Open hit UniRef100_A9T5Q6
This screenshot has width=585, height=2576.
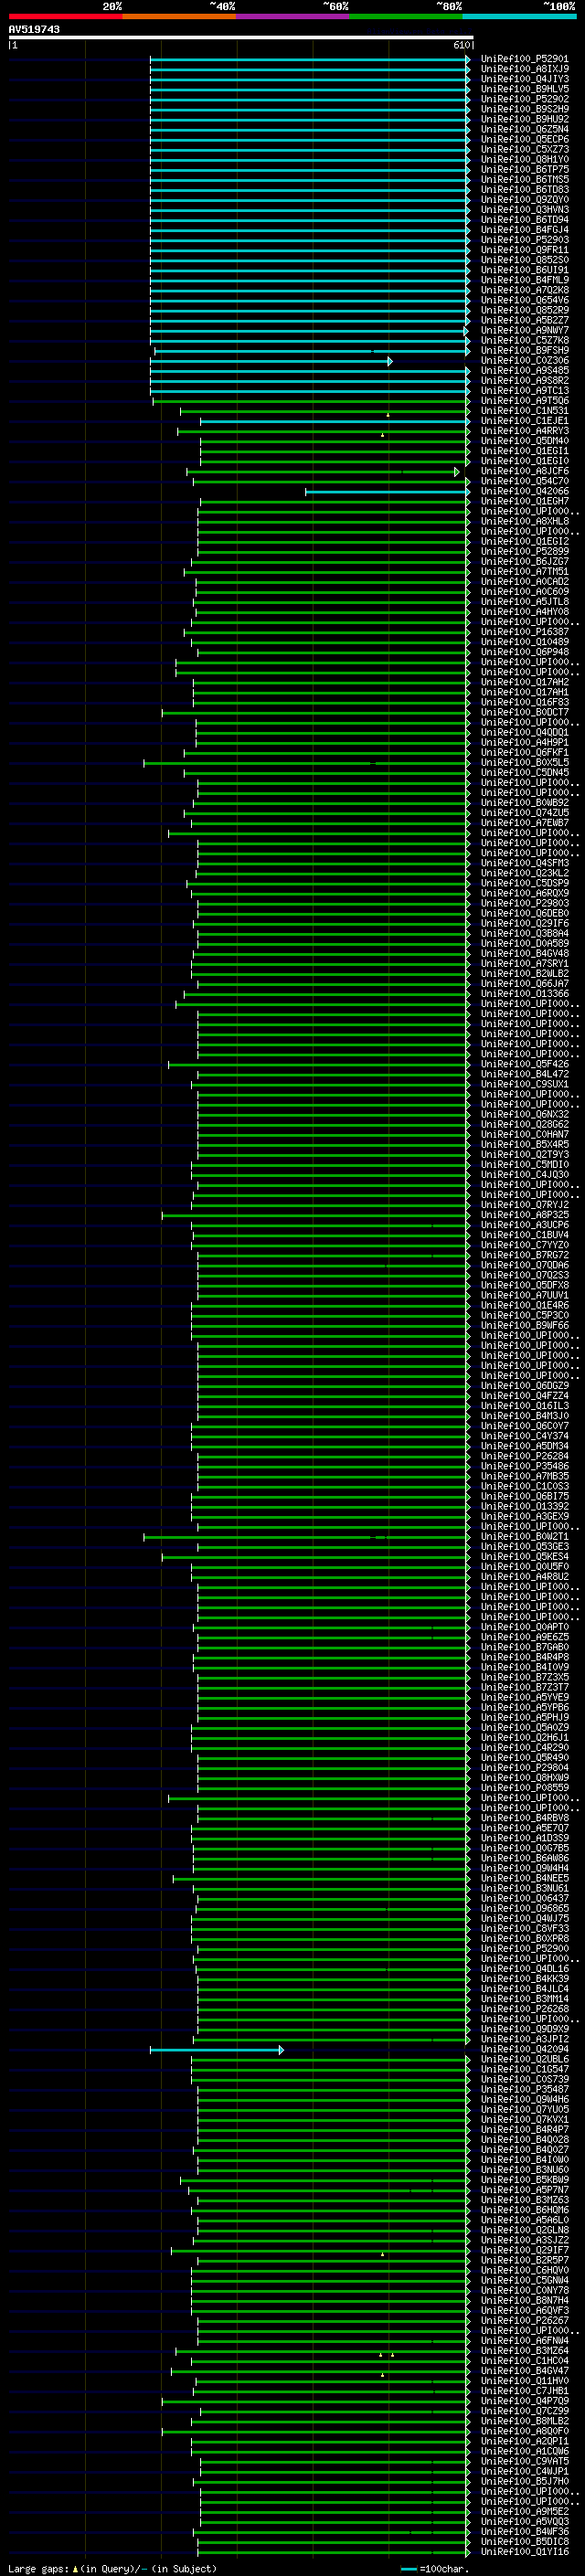click(525, 401)
